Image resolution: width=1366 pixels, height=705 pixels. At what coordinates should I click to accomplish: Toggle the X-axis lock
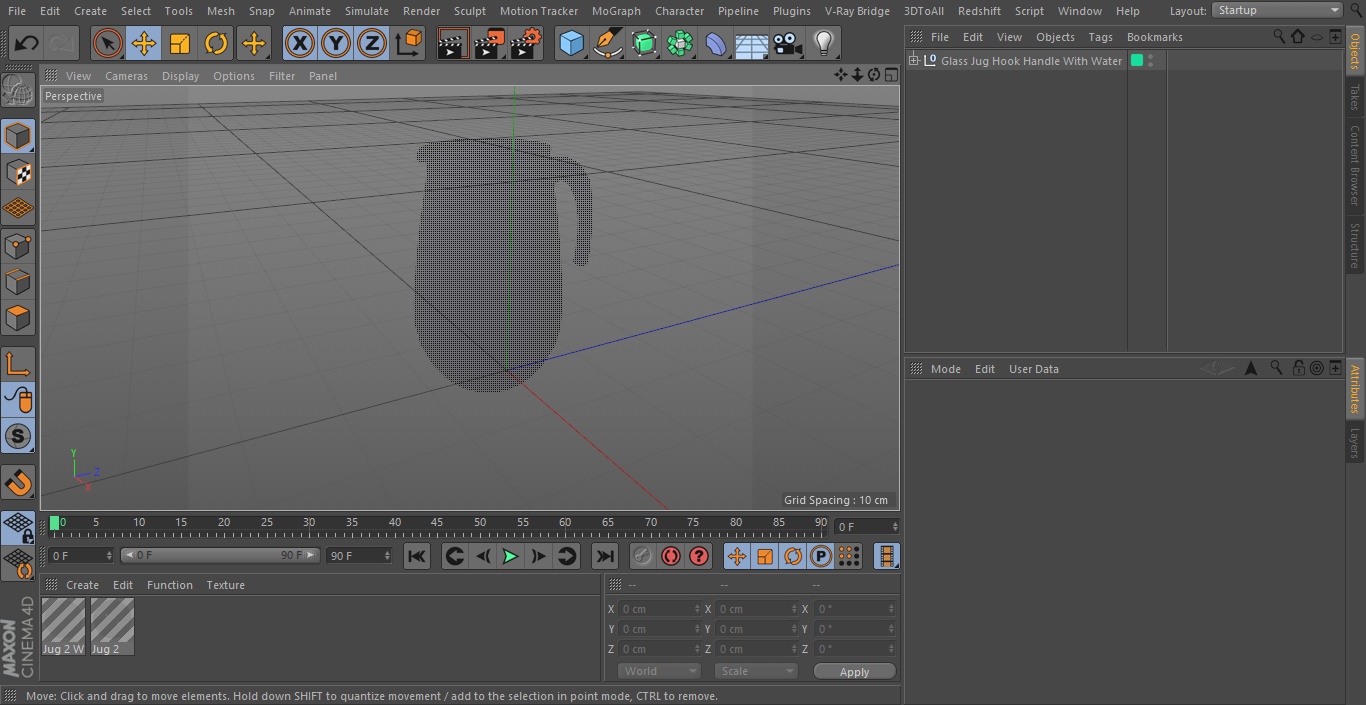pos(299,43)
